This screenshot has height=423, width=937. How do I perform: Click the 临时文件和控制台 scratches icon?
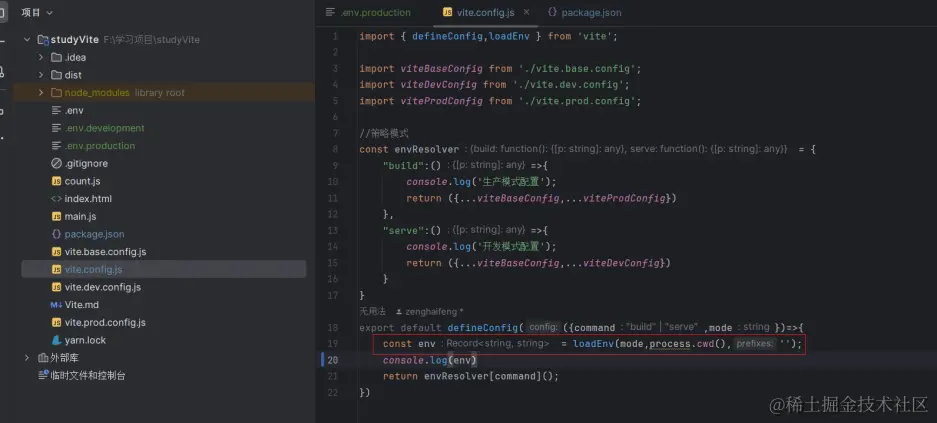pyautogui.click(x=42, y=376)
